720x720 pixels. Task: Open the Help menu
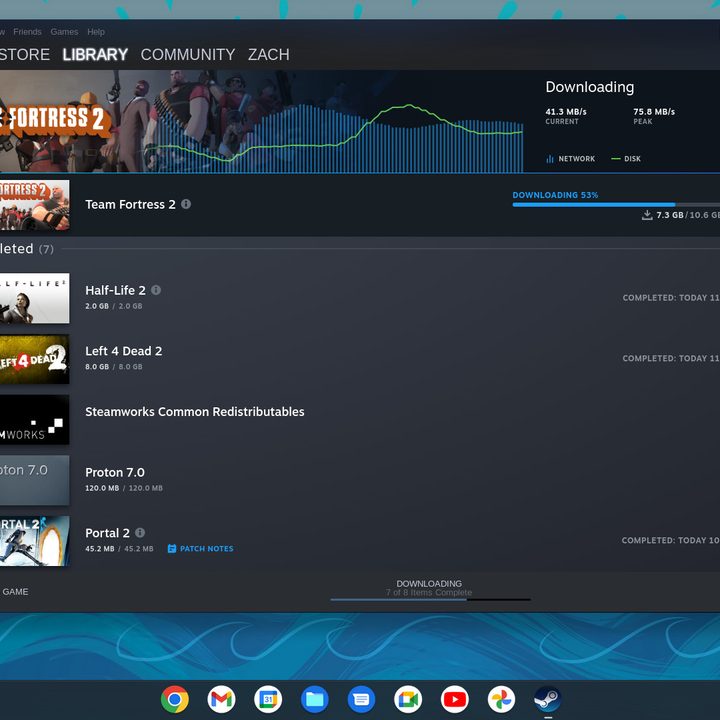point(96,32)
